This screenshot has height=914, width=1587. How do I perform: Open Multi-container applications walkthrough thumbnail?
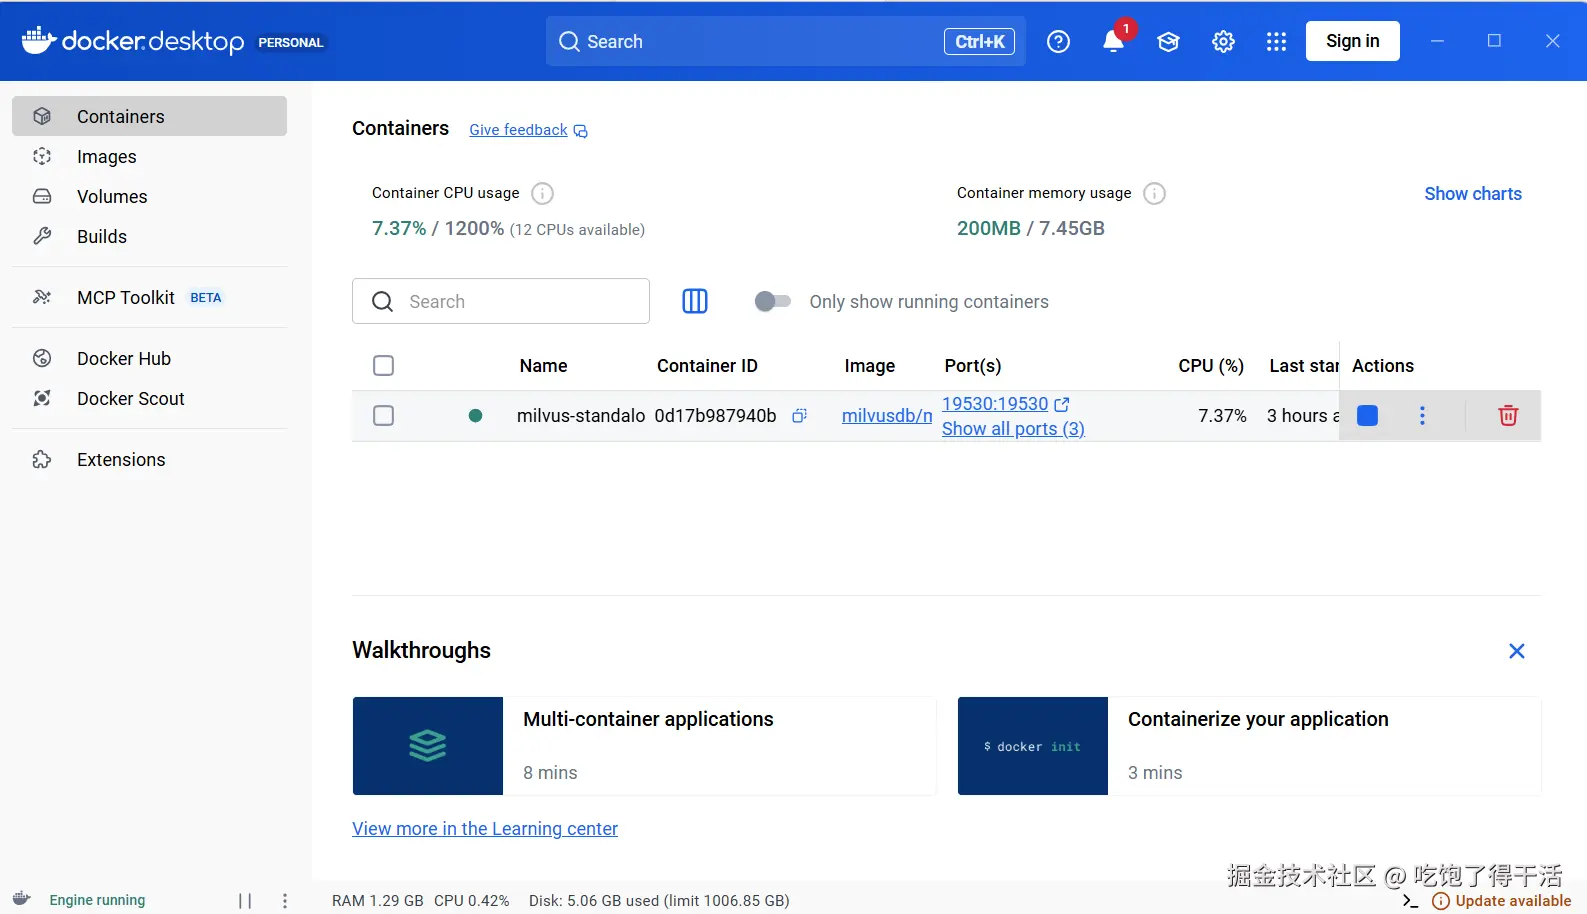click(x=428, y=746)
